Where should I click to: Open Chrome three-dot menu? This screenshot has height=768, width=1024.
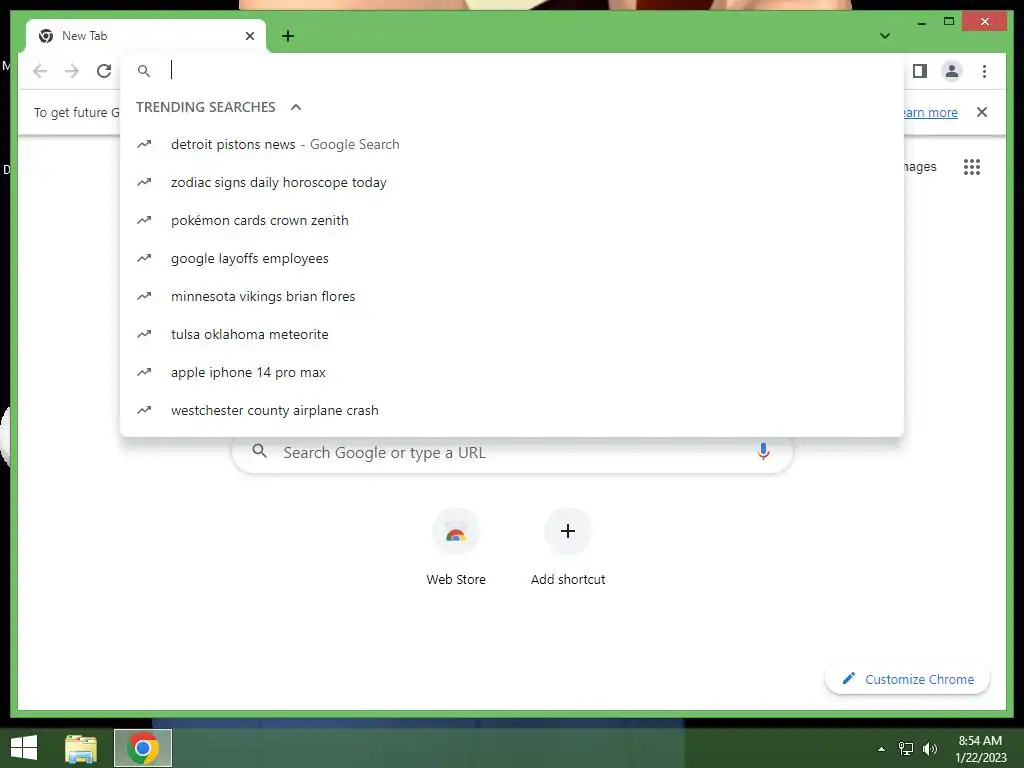pyautogui.click(x=984, y=71)
